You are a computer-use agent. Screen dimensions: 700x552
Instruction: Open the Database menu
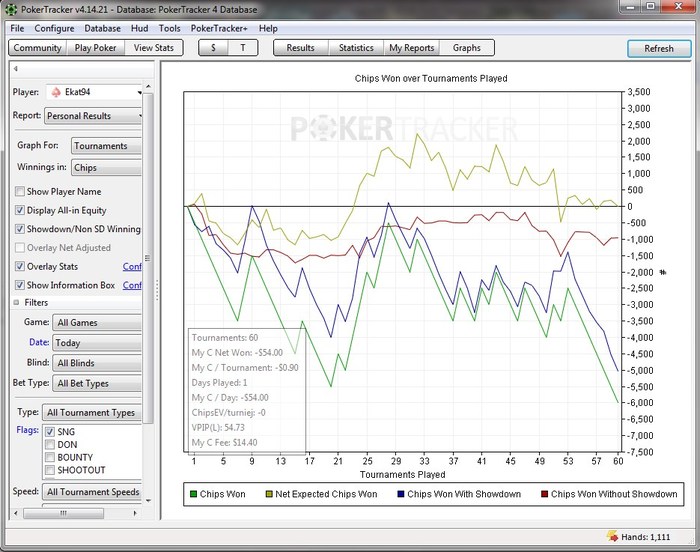(x=102, y=28)
